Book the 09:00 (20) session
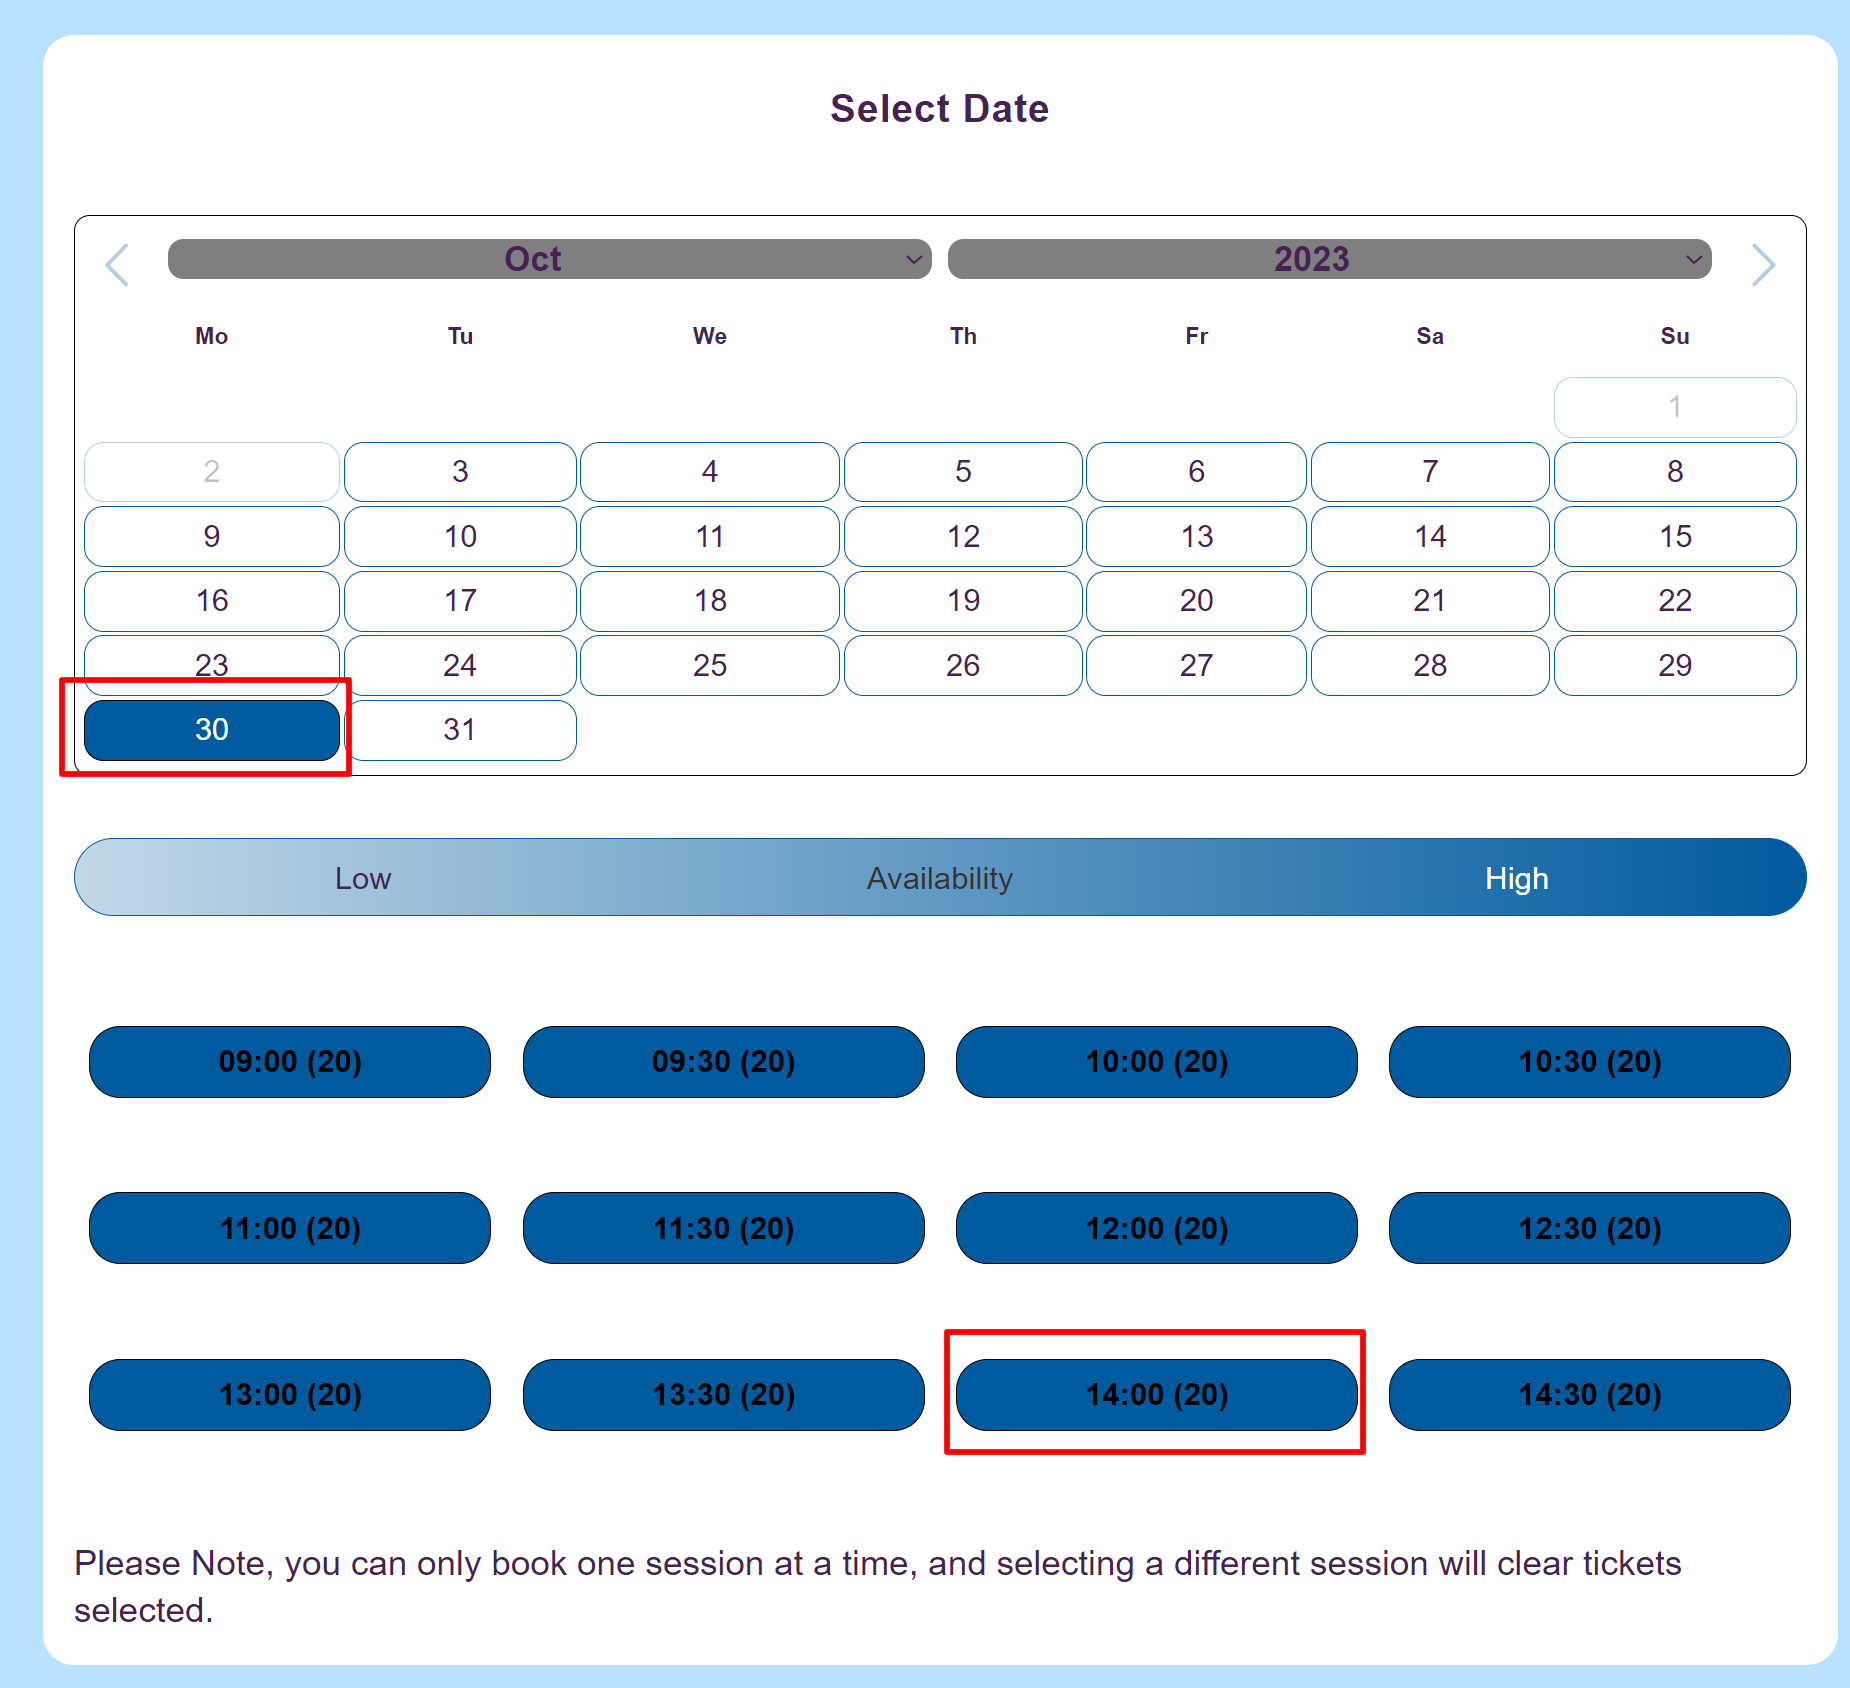Screen dimensions: 1850x1688 290,1061
